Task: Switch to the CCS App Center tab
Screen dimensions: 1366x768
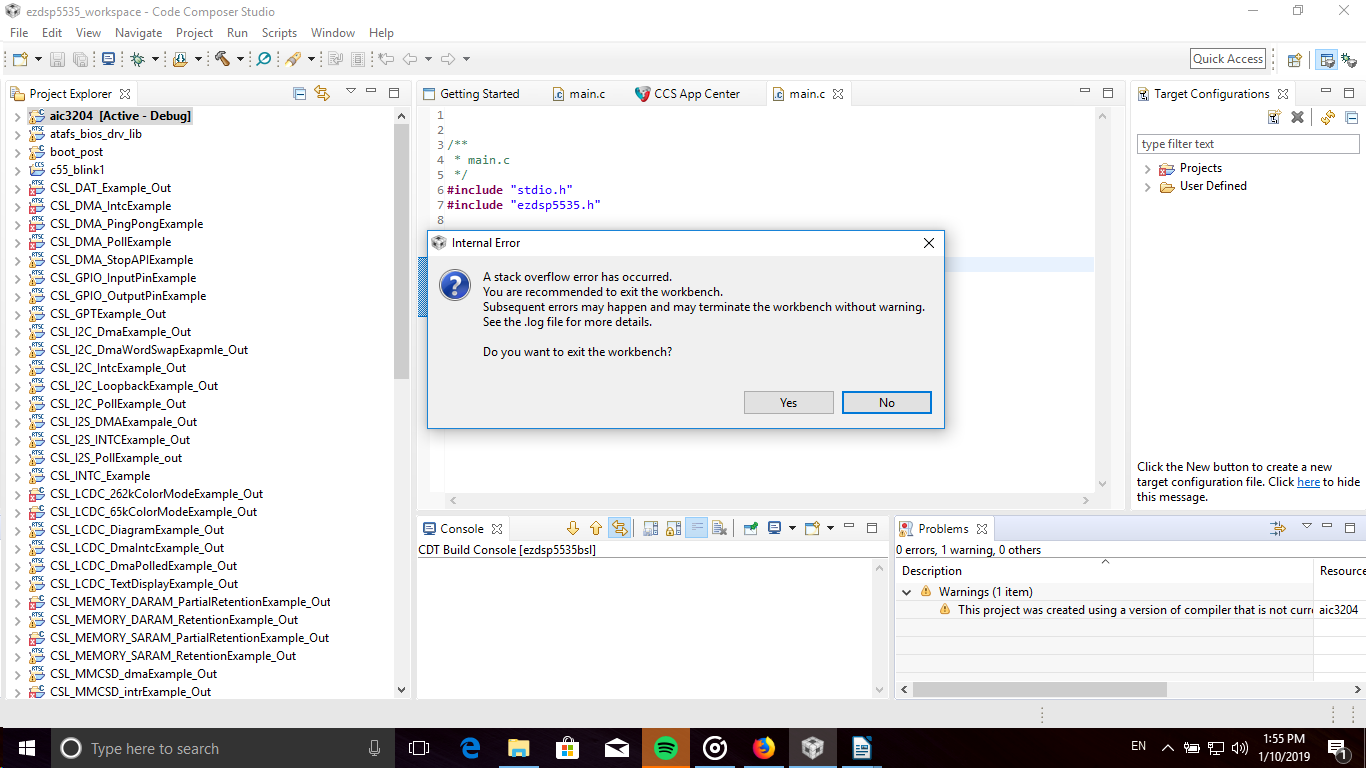Action: click(x=688, y=94)
